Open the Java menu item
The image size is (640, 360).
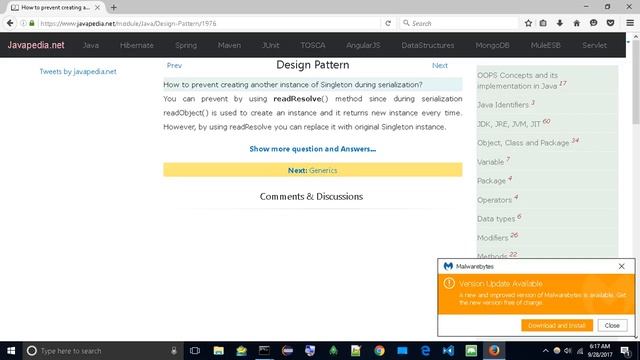91,45
